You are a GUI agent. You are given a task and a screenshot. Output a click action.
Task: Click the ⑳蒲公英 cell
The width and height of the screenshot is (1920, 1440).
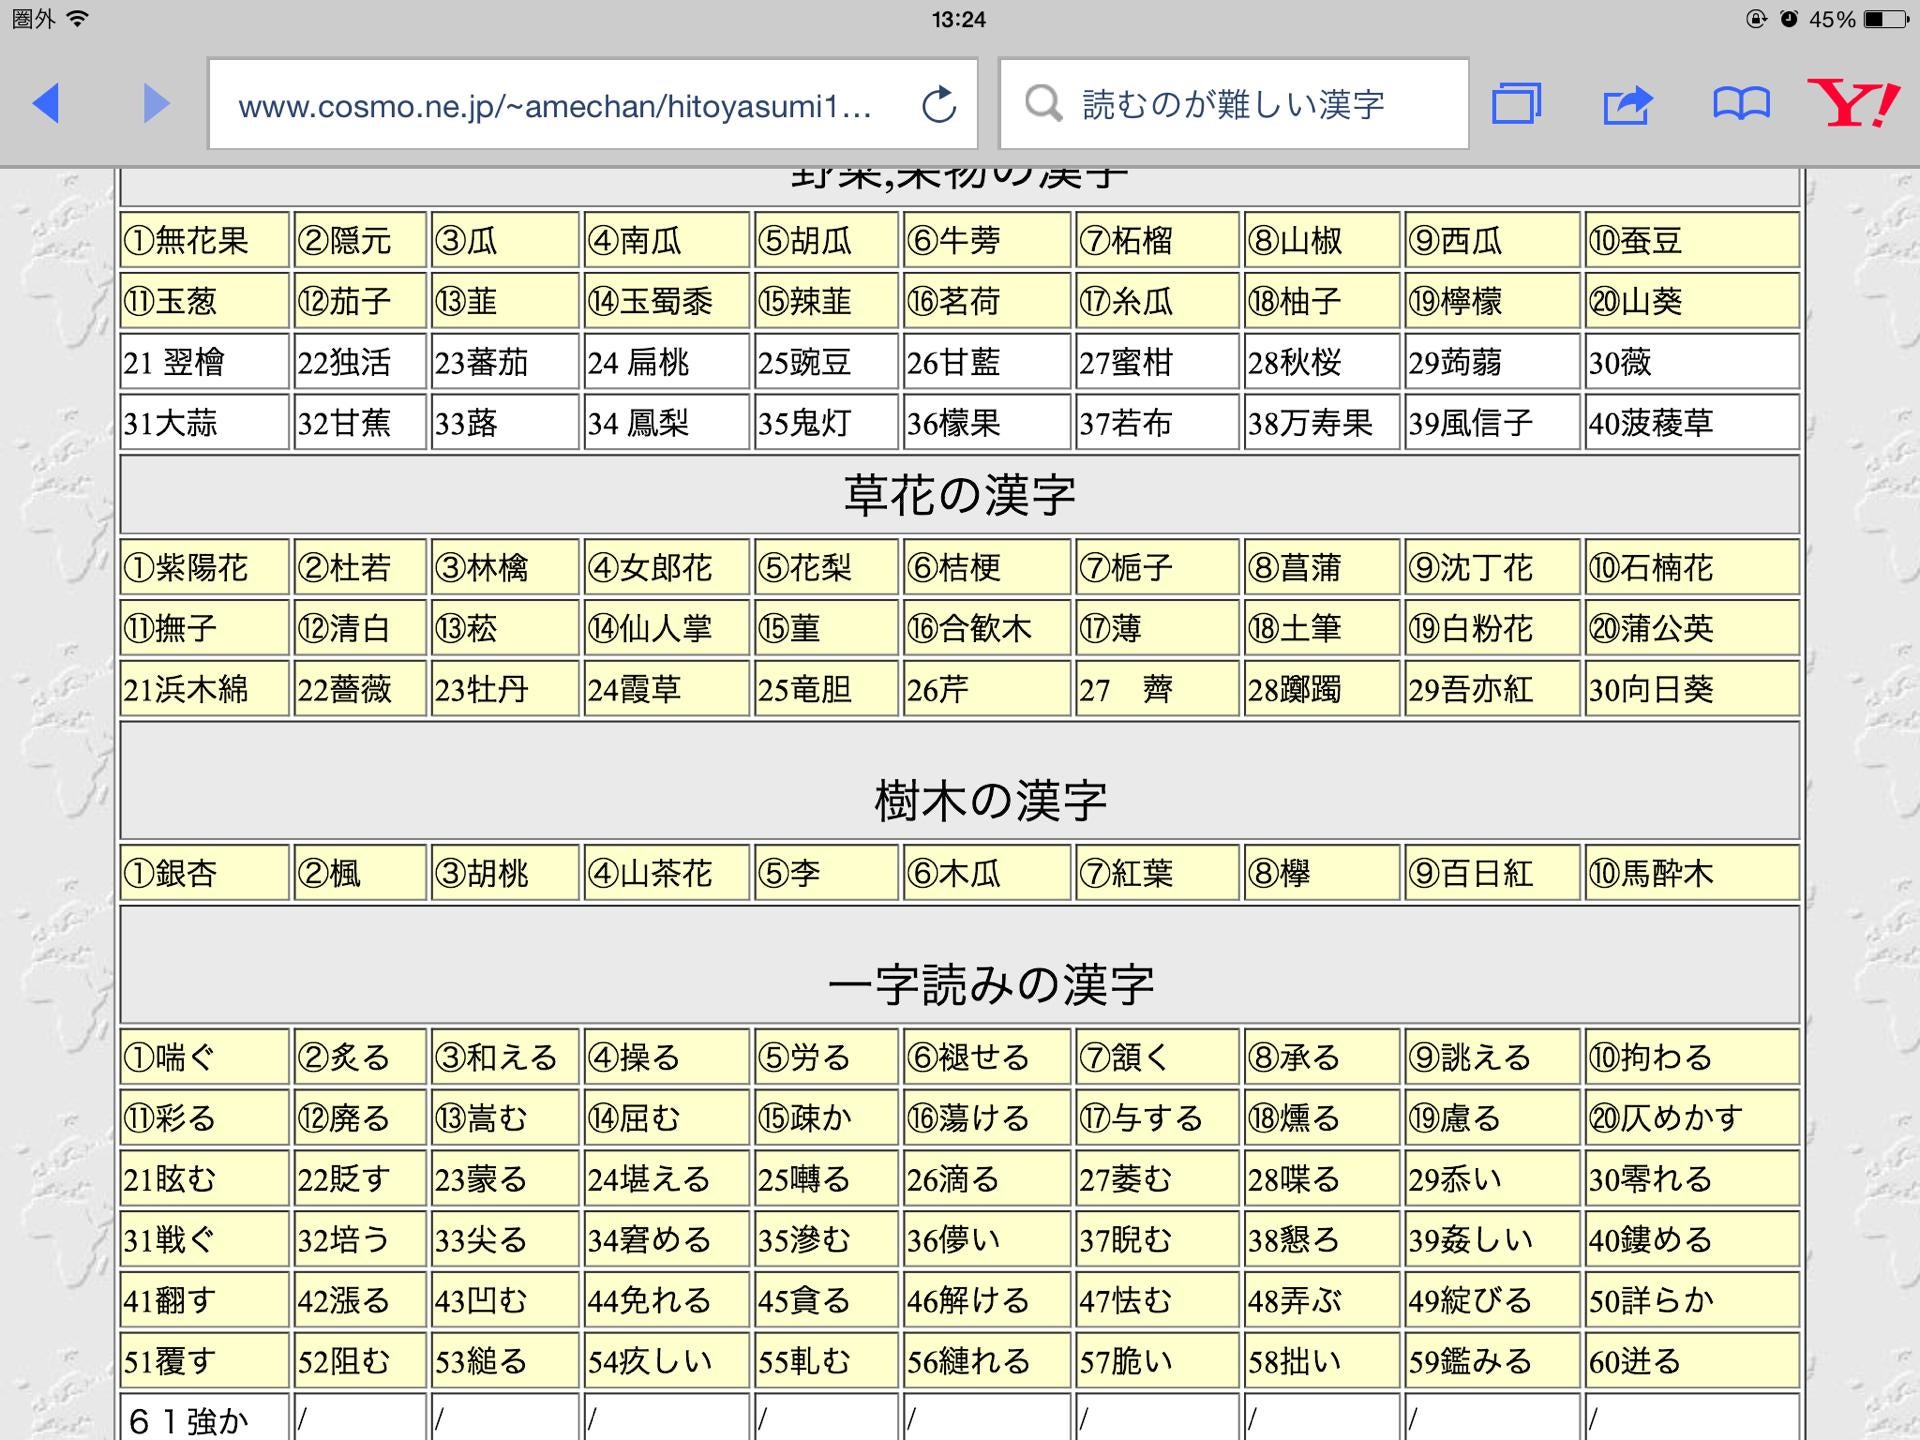click(x=1692, y=628)
